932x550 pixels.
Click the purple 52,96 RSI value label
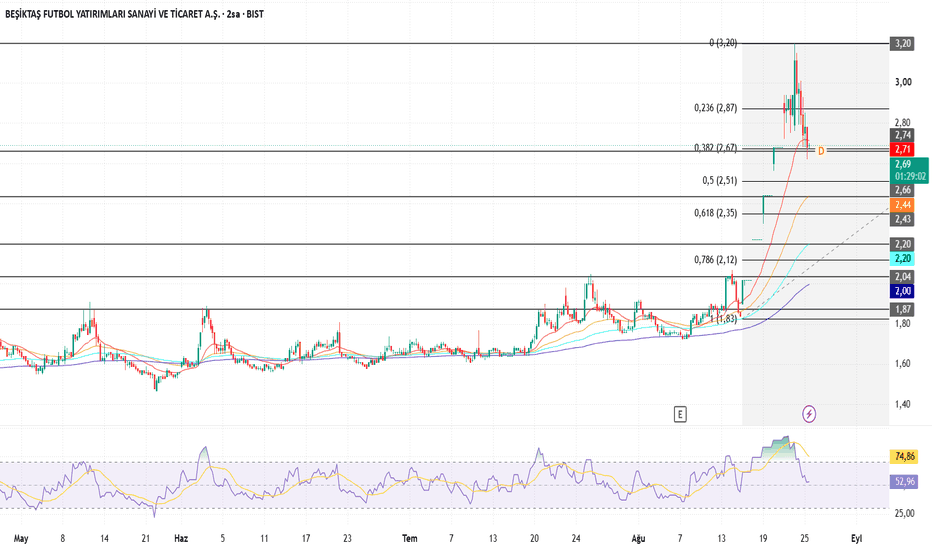tap(904, 482)
